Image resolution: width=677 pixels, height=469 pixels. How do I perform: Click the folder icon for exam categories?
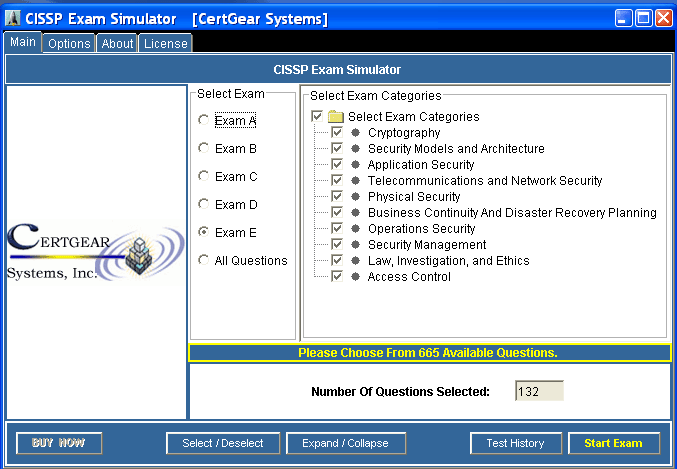point(335,116)
